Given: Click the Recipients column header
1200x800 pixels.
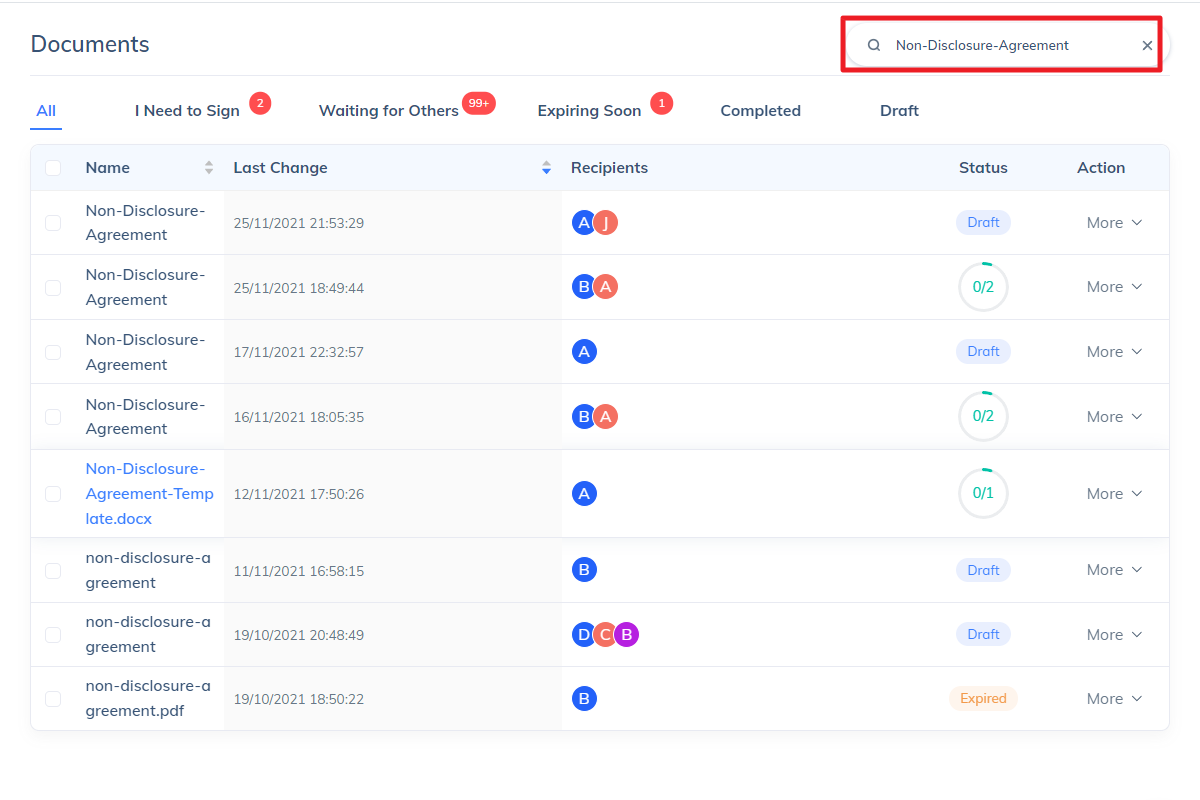Looking at the screenshot, I should pos(609,168).
